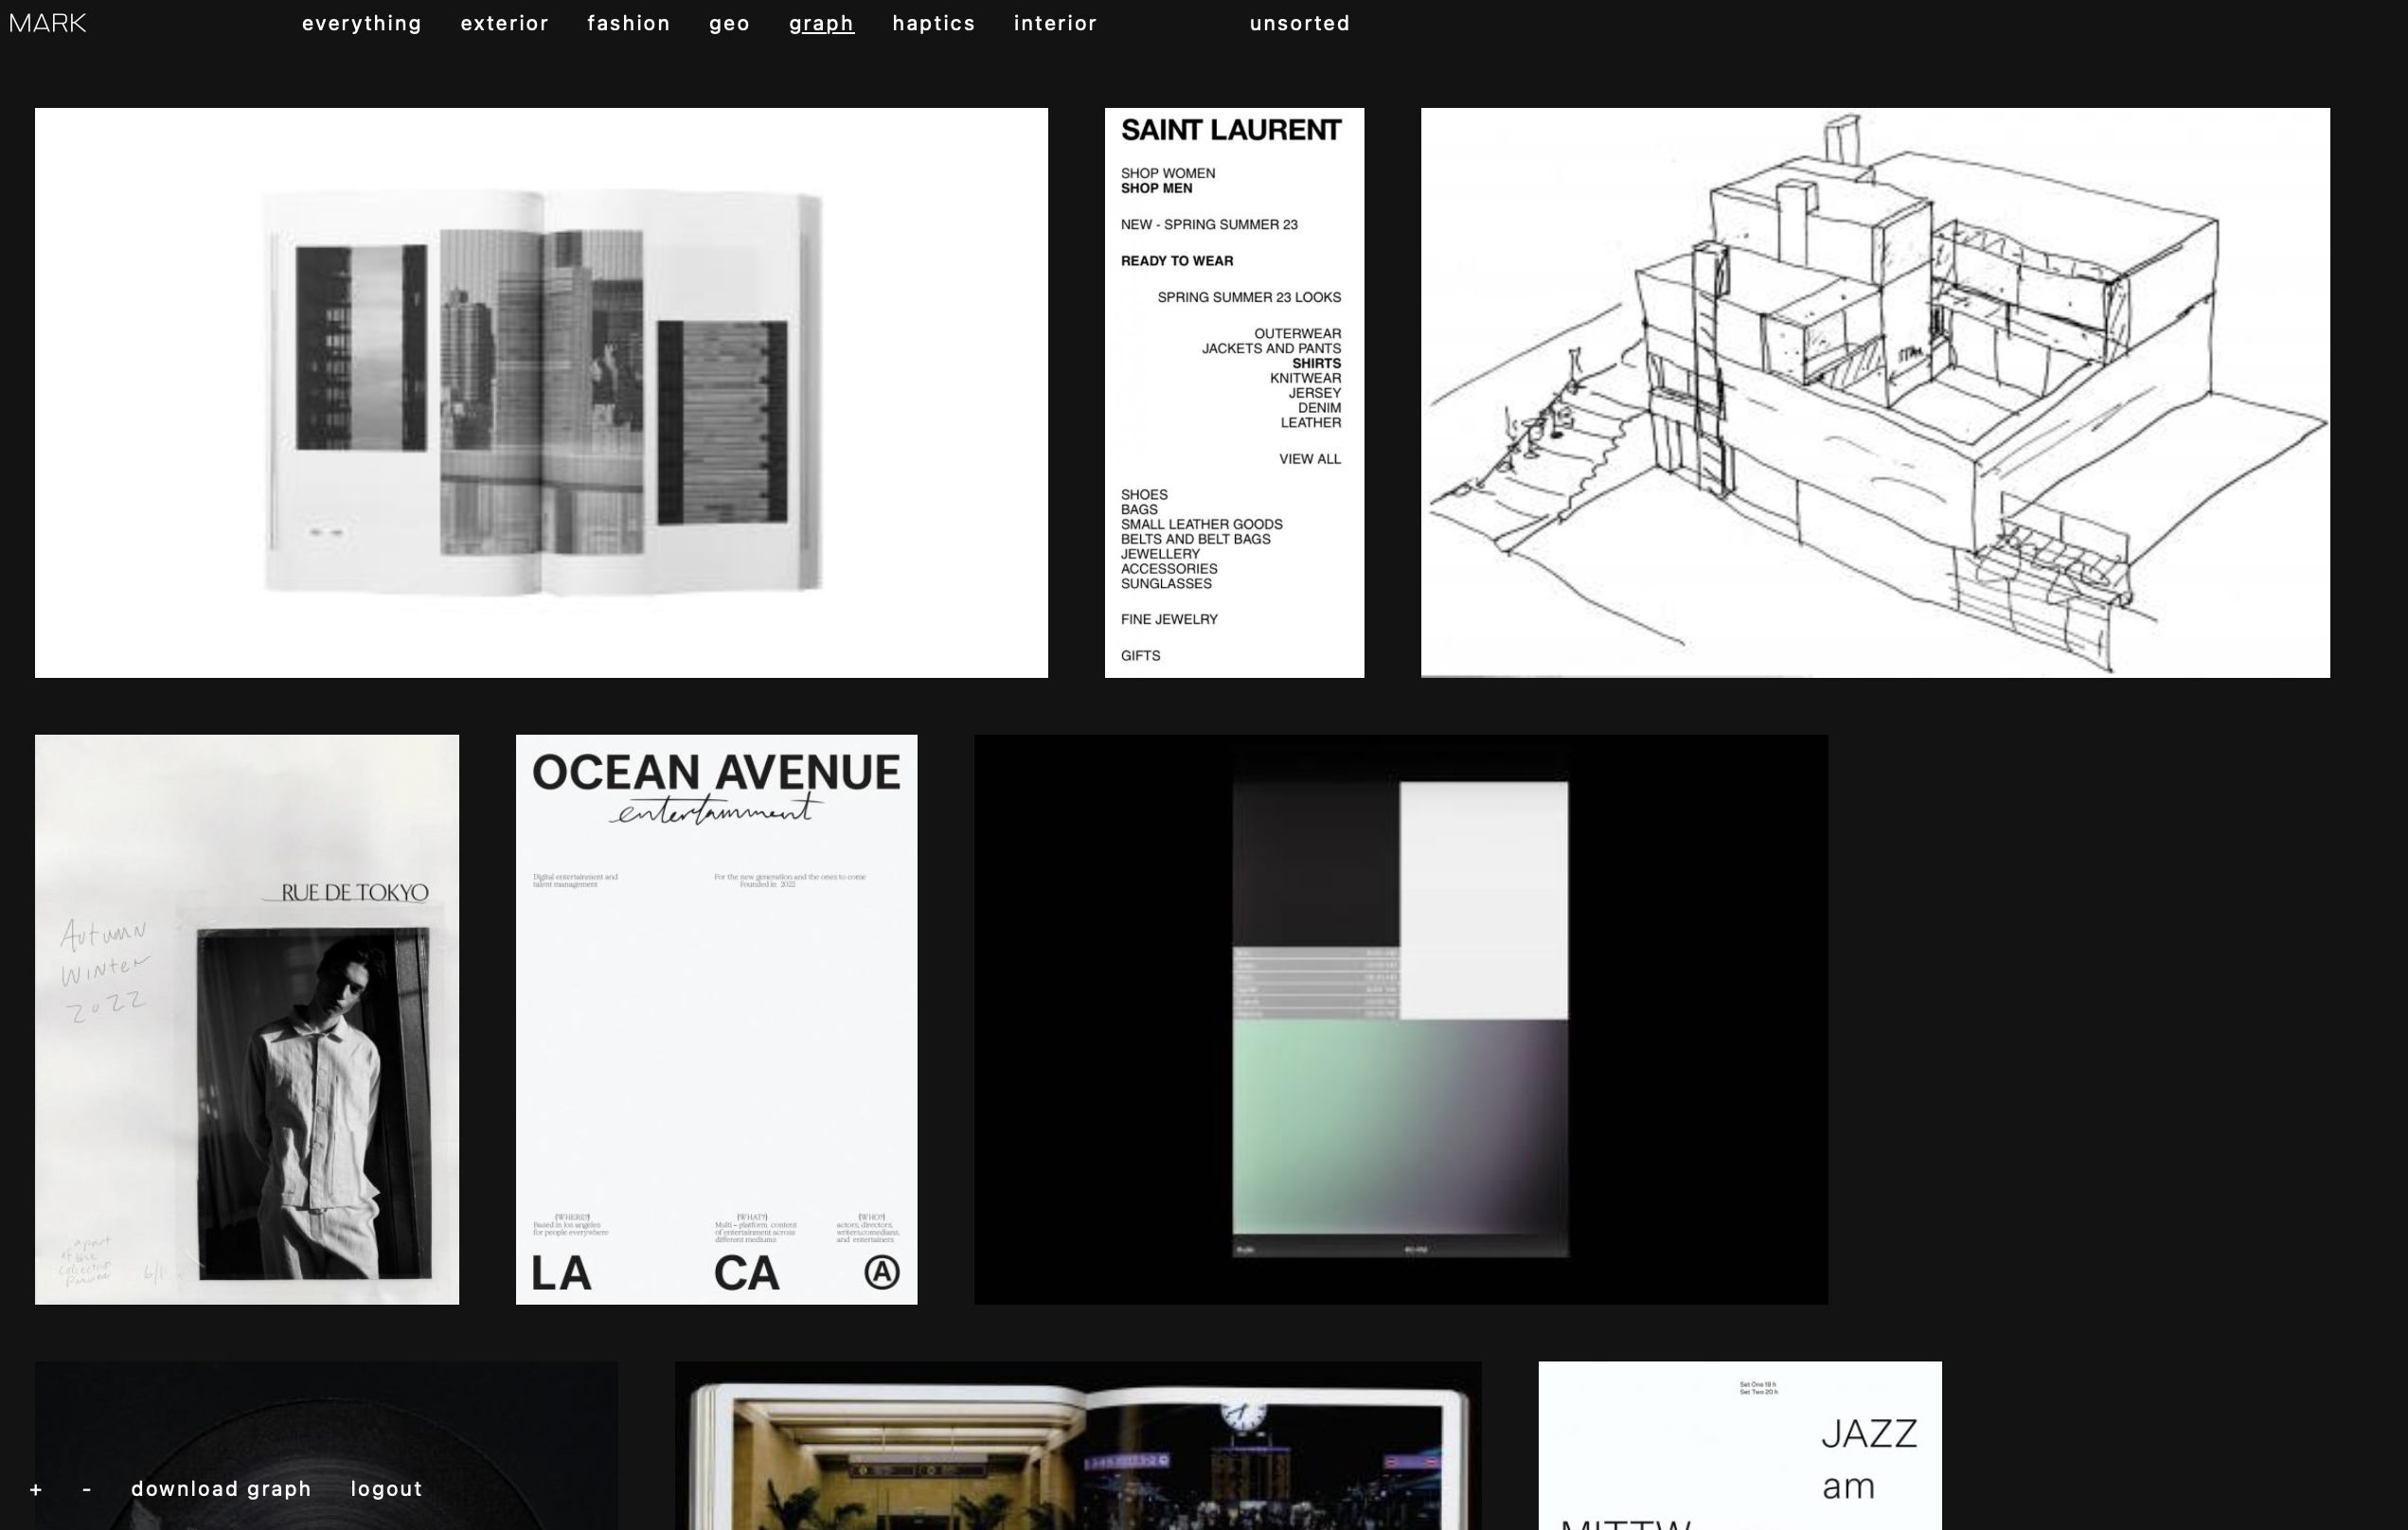Click the 'interior' category icon
Viewport: 2408px width, 1530px height.
click(x=1055, y=23)
